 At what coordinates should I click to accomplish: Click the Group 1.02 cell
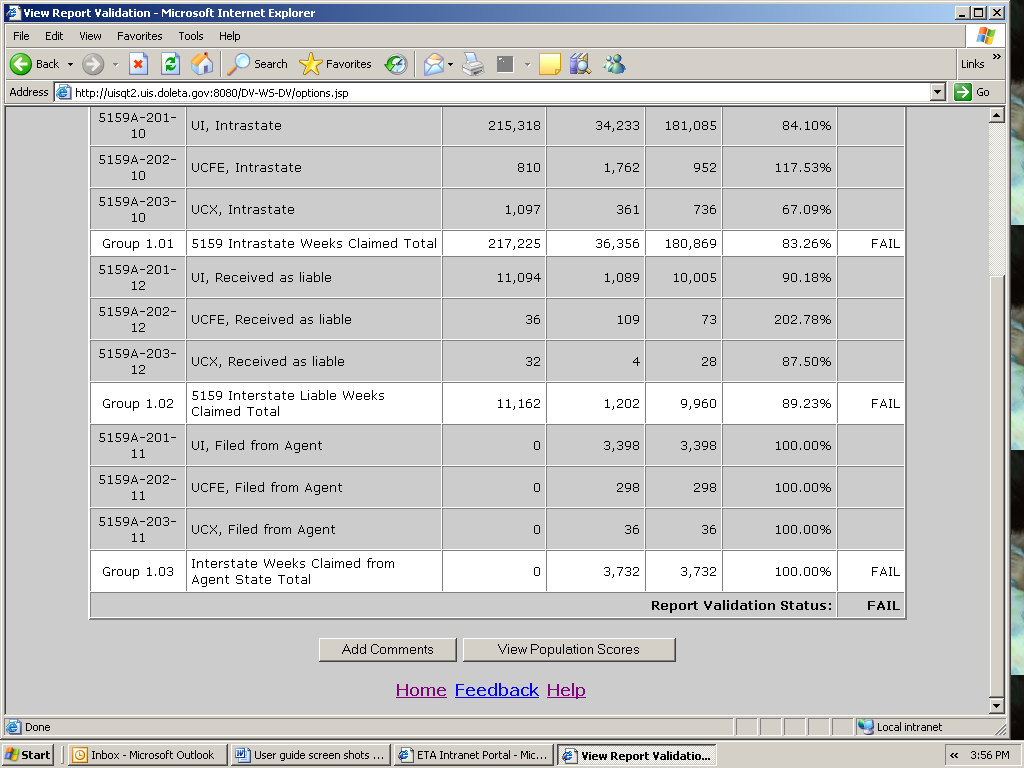[138, 404]
